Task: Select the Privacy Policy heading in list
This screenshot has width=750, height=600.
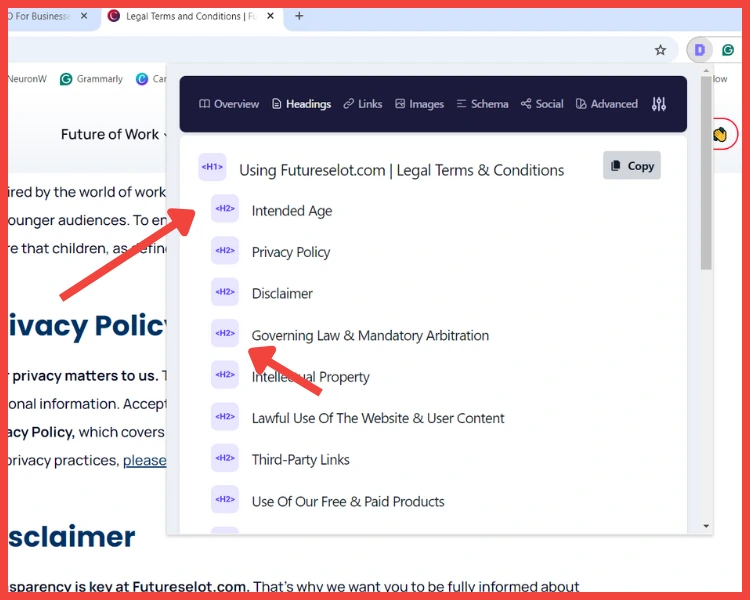Action: 291,252
